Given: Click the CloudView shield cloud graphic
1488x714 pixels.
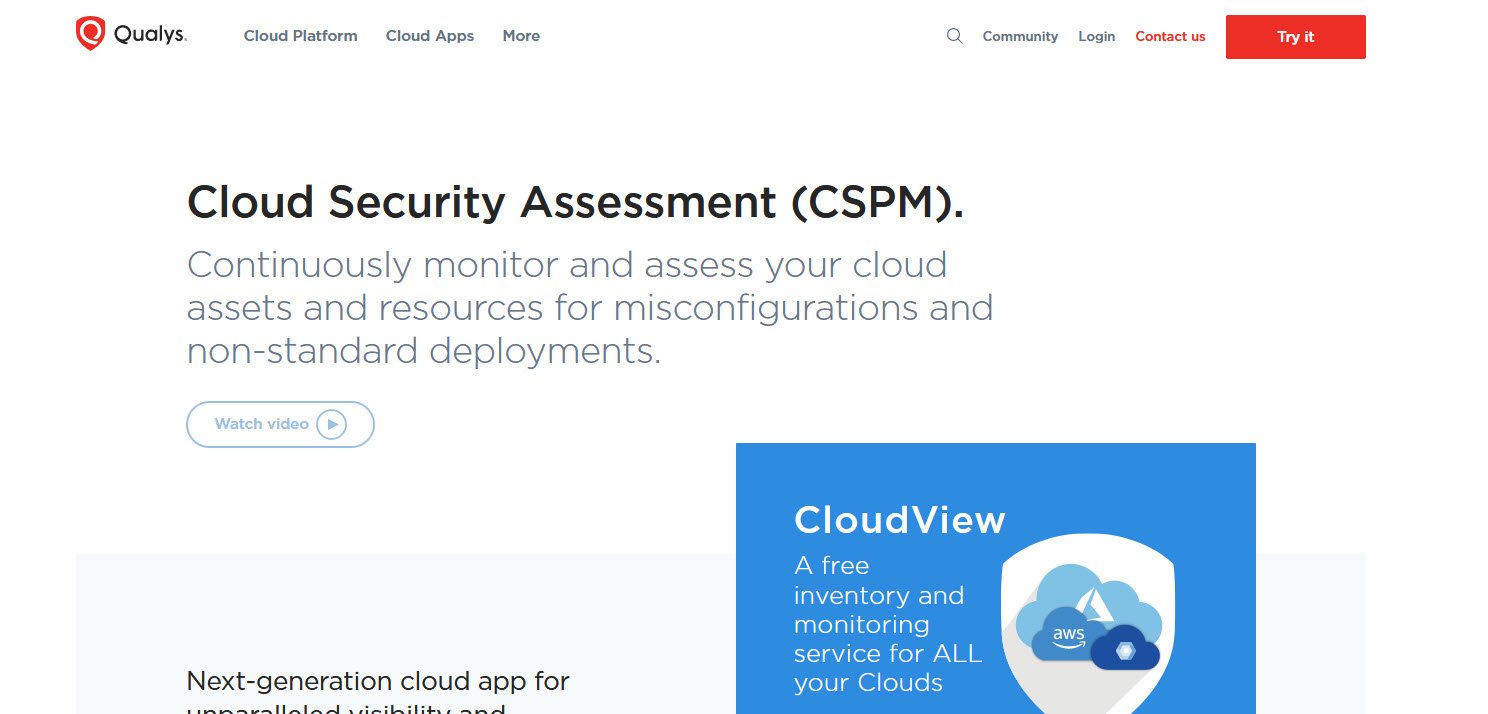Looking at the screenshot, I should point(1087,624).
